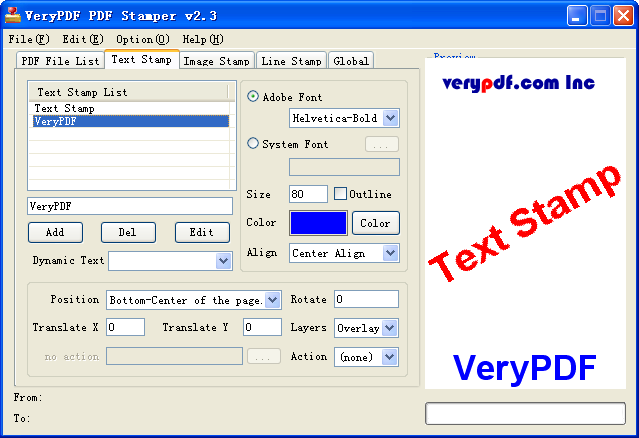Viewport: 639px width, 438px height.
Task: Click the Size input field
Action: coord(308,194)
